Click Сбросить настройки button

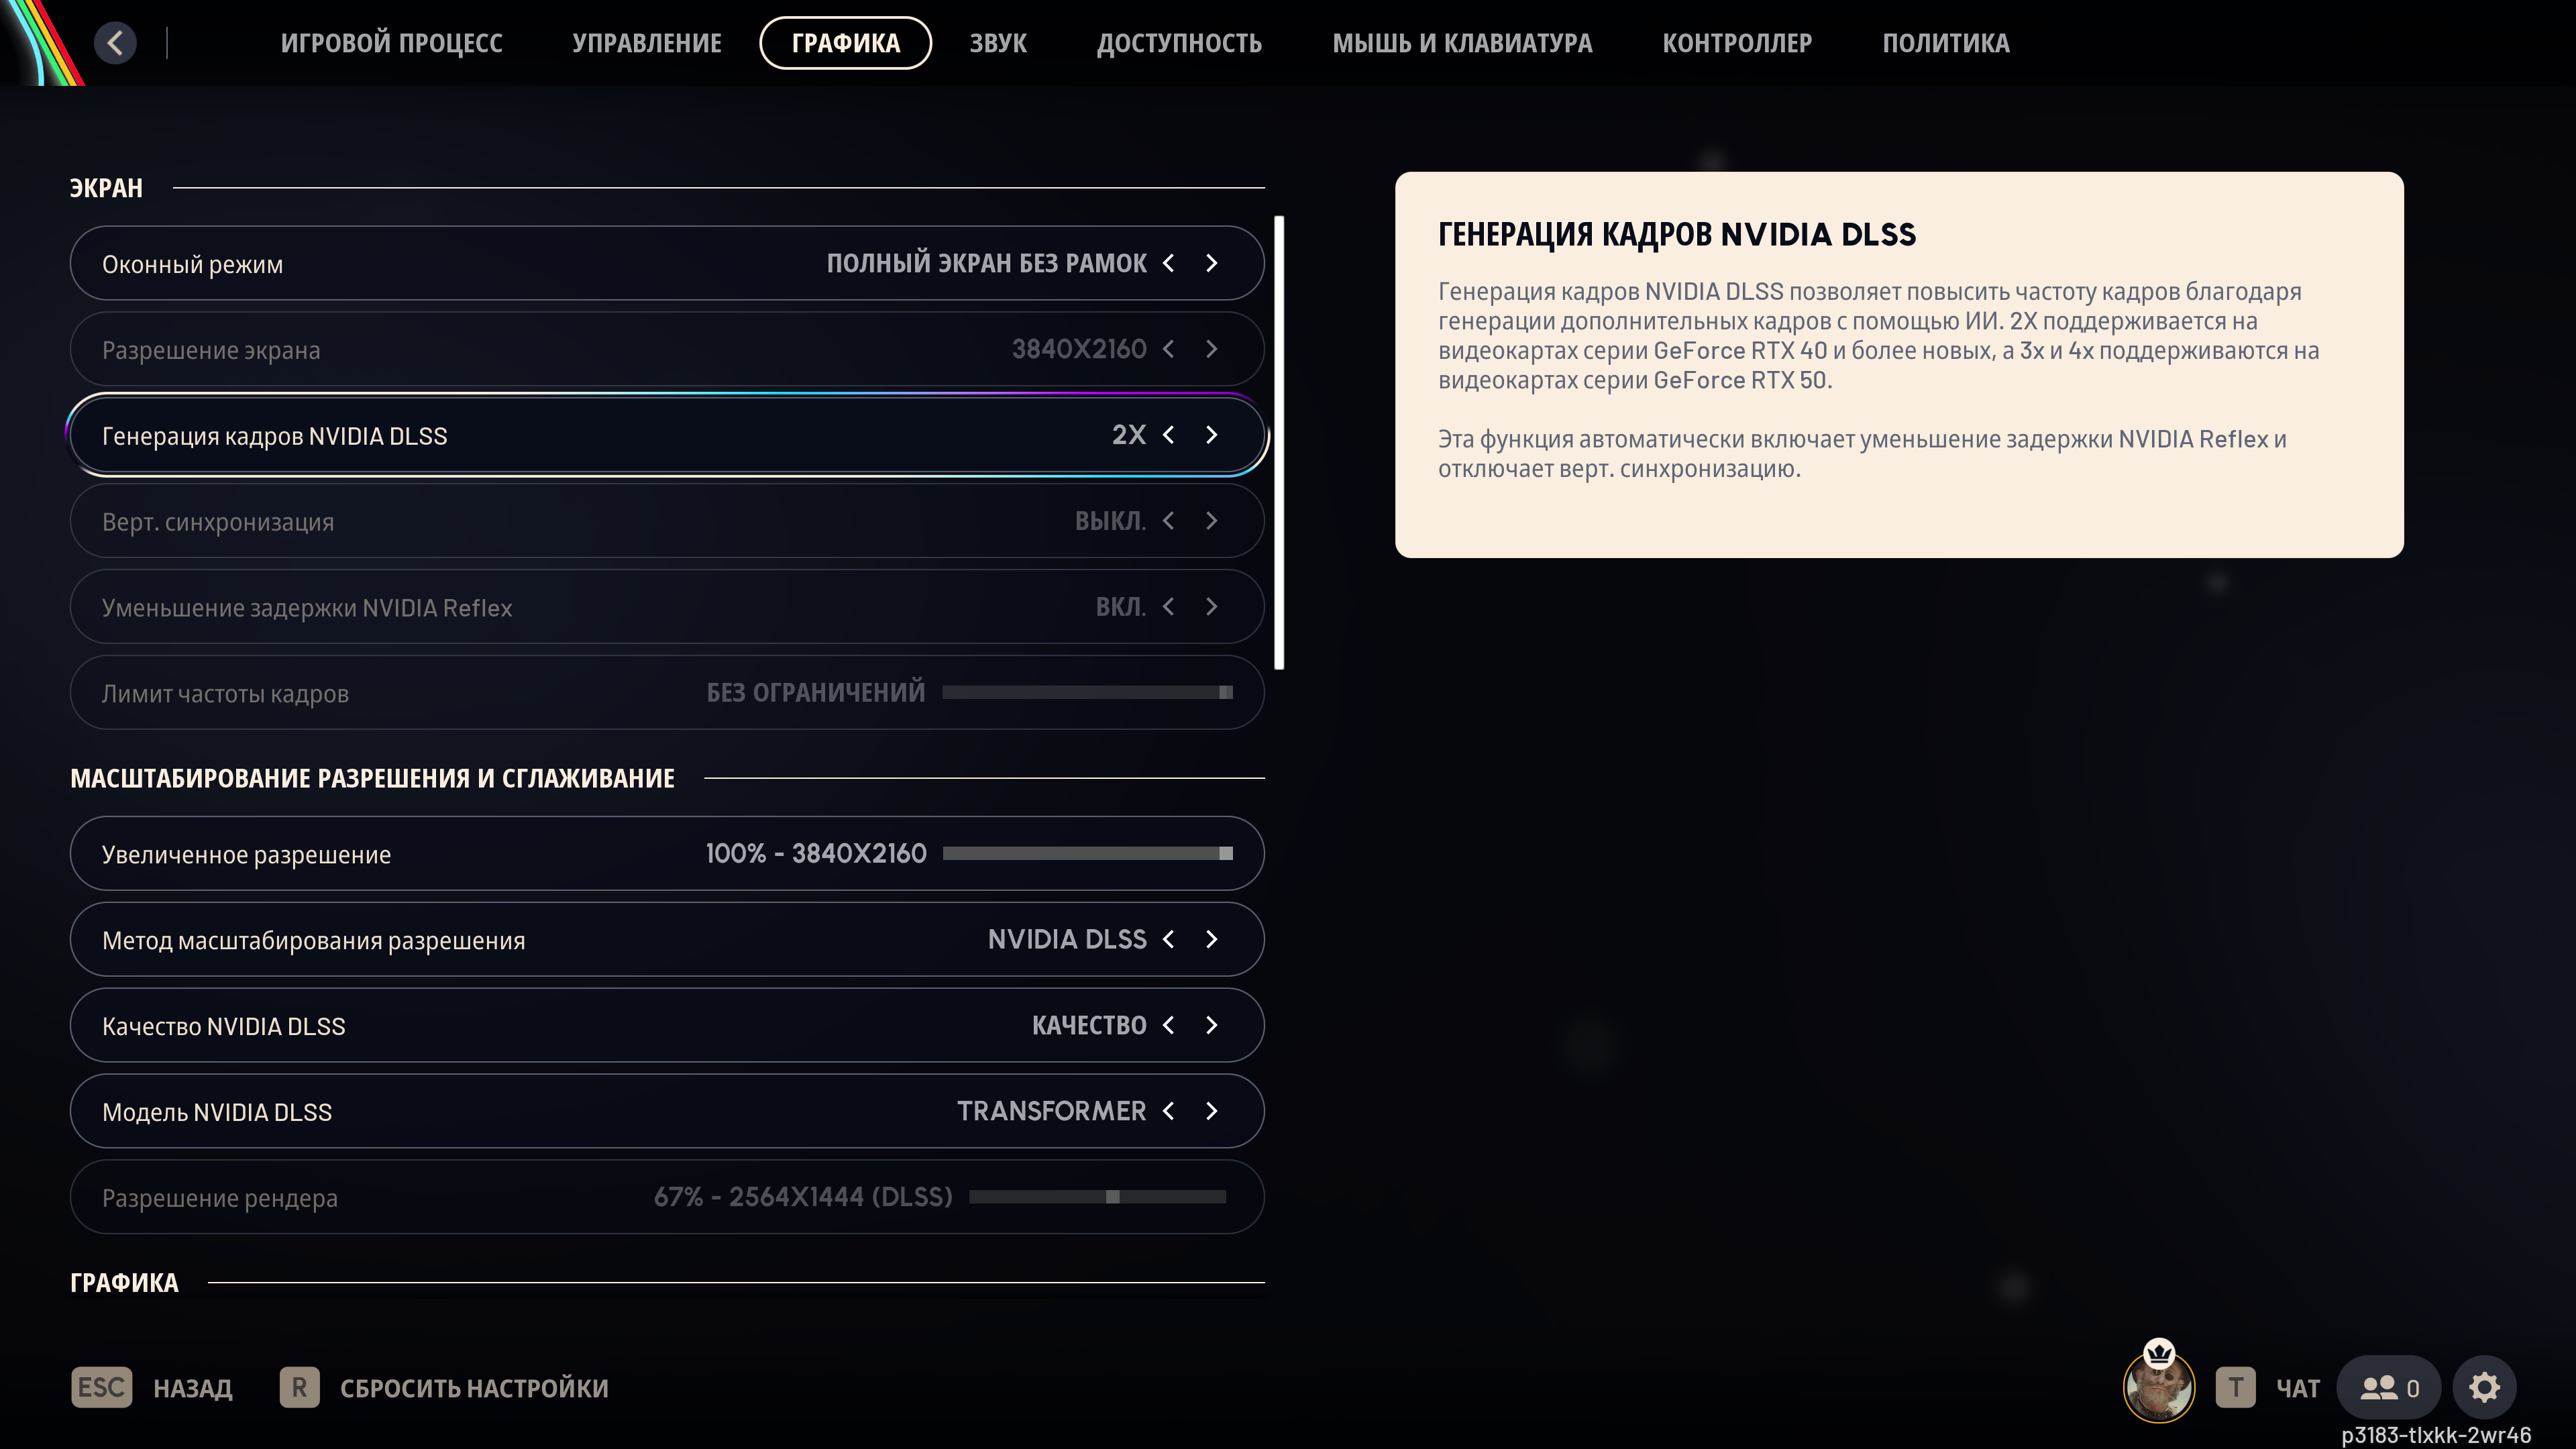pos(473,1388)
